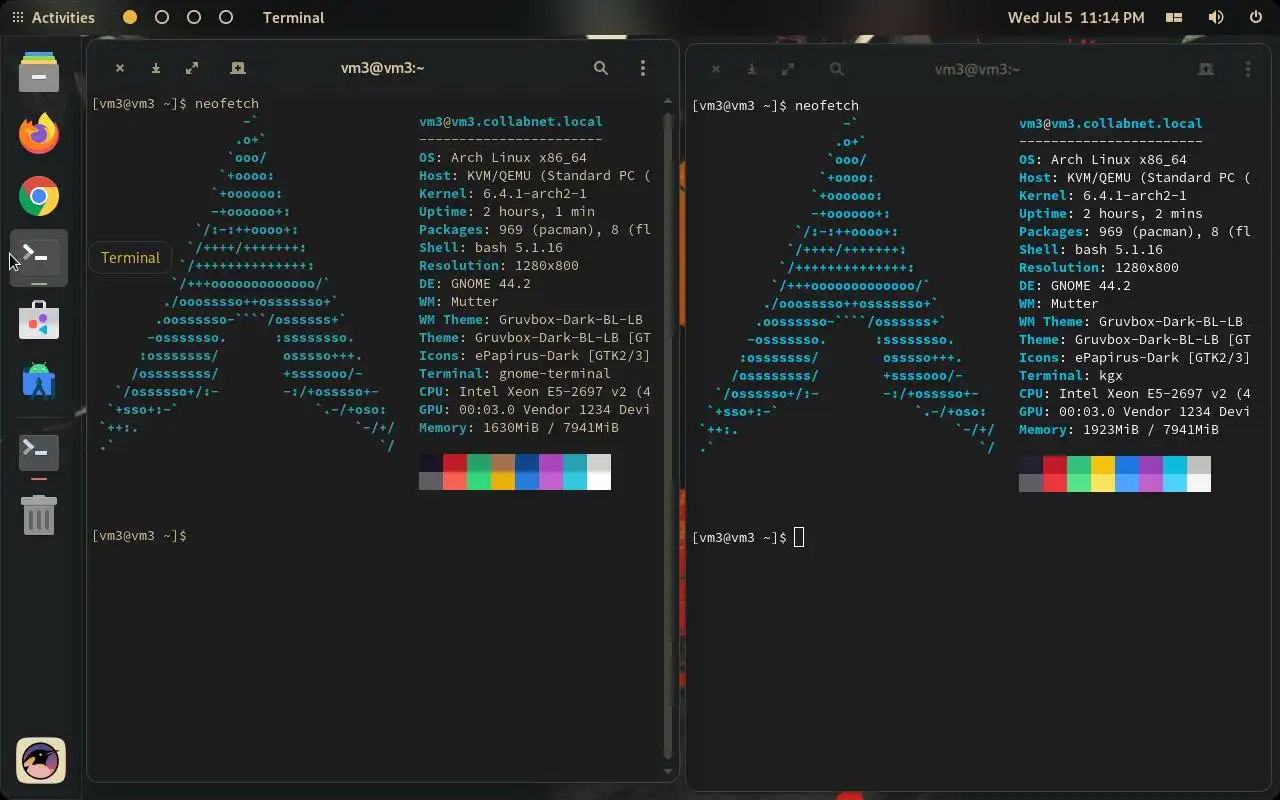Click 'Kernel: 6.4.1-arch2-1' in right terminal
This screenshot has width=1280, height=800.
(x=1103, y=195)
